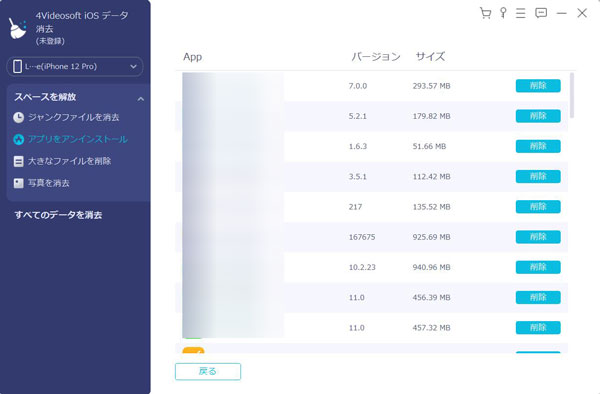Click the サイズ column header
Screen dimensions: 600x394
tap(430, 57)
